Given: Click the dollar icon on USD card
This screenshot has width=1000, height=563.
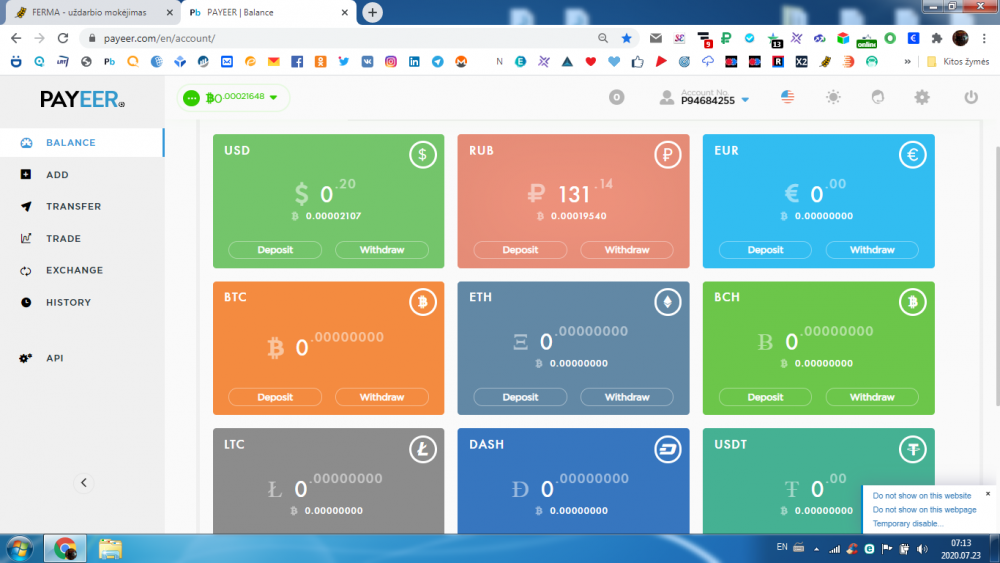Looking at the screenshot, I should [x=422, y=154].
